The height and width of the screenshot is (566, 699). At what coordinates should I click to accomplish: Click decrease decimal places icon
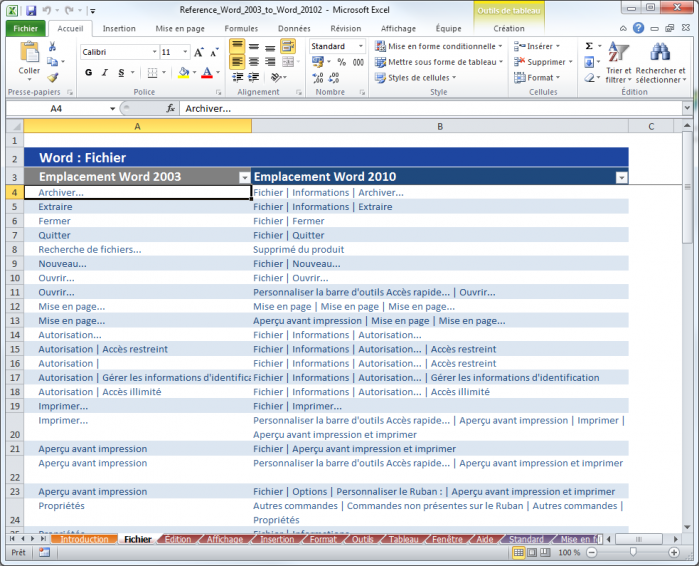(334, 78)
